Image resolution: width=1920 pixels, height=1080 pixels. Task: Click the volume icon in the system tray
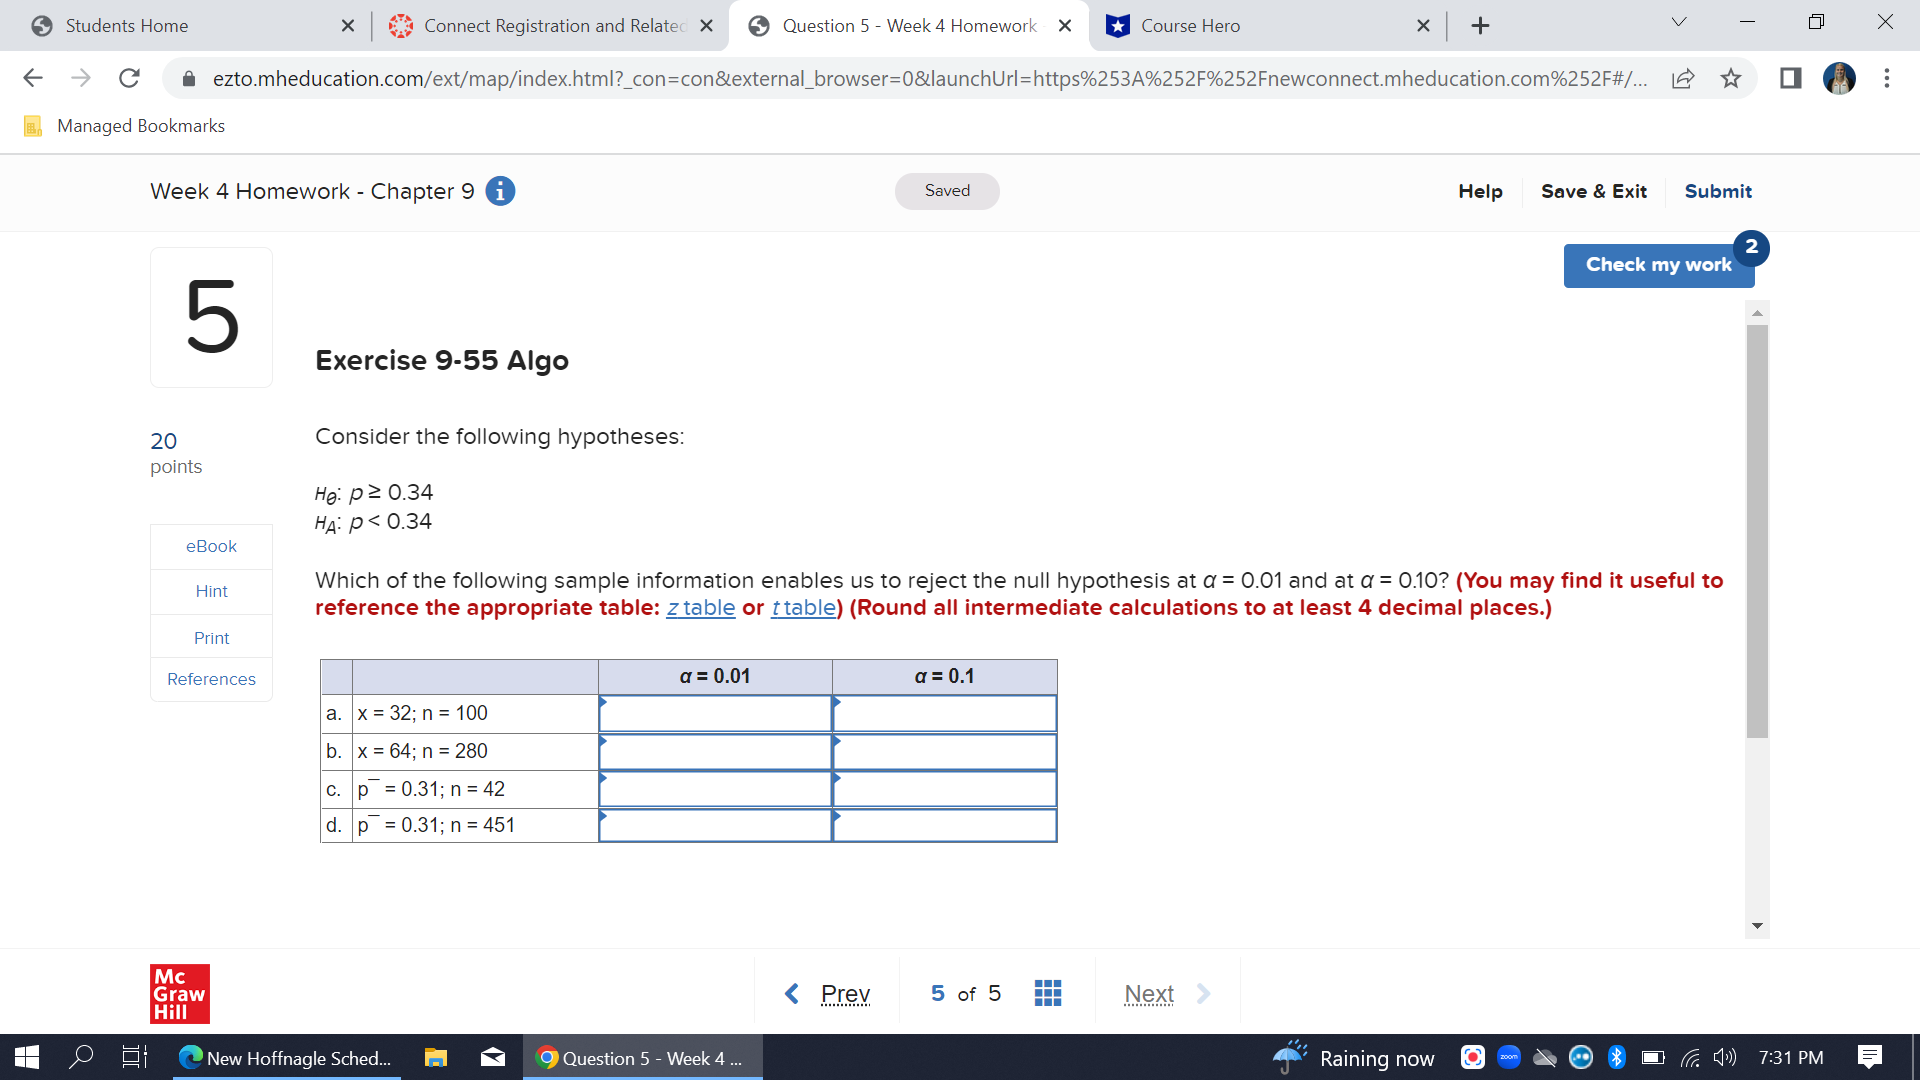pos(1724,1057)
